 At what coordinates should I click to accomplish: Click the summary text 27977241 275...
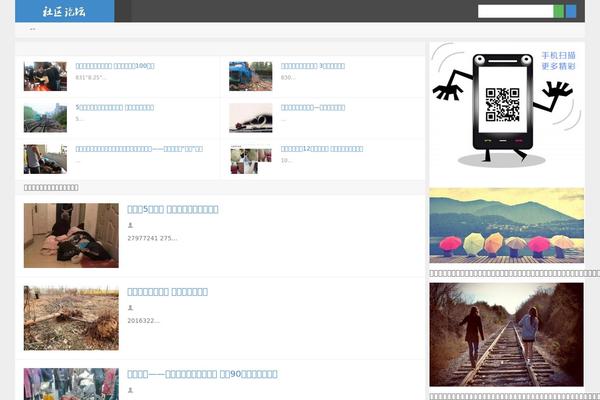tap(152, 238)
